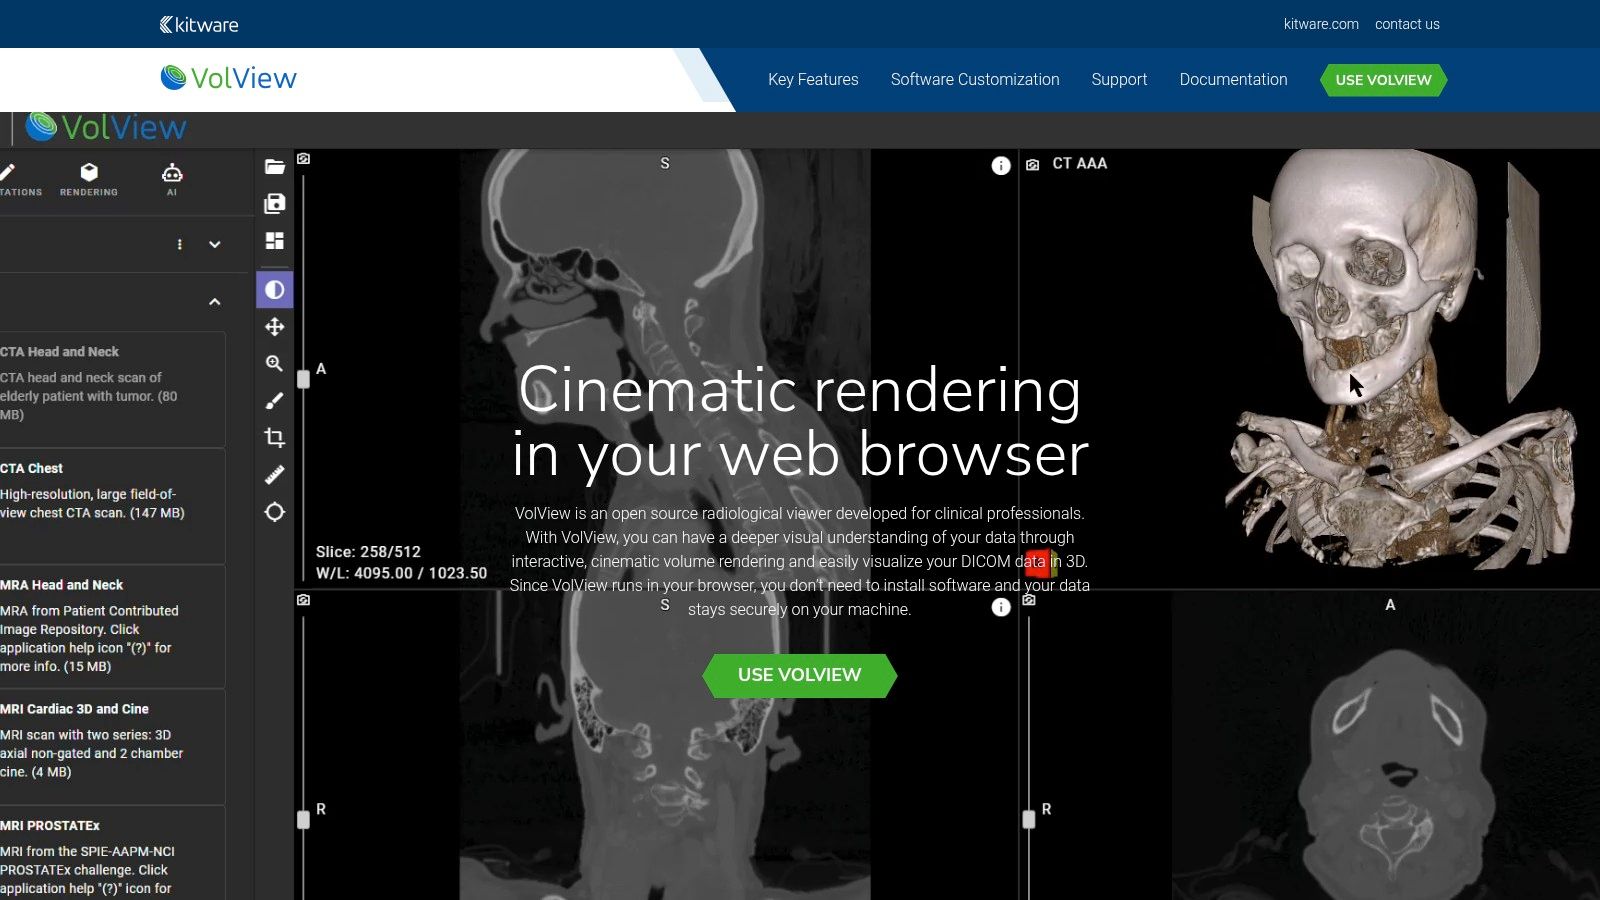The height and width of the screenshot is (900, 1600).
Task: Select the Crop tool
Action: (x=275, y=437)
